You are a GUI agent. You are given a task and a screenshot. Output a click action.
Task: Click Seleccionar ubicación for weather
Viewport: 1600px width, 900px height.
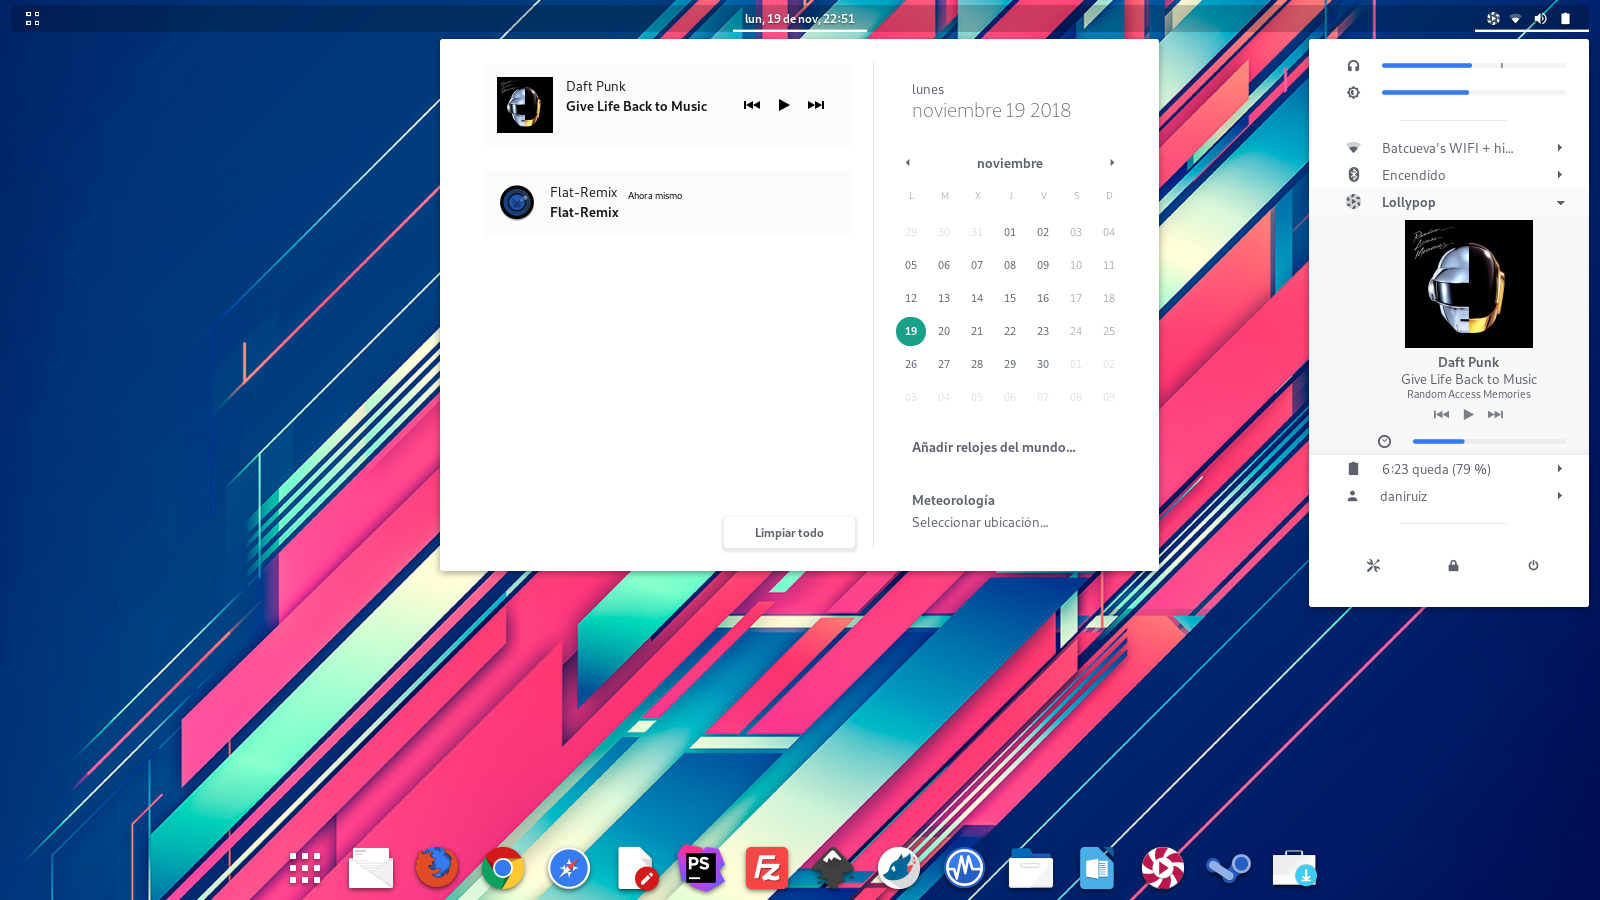[980, 522]
